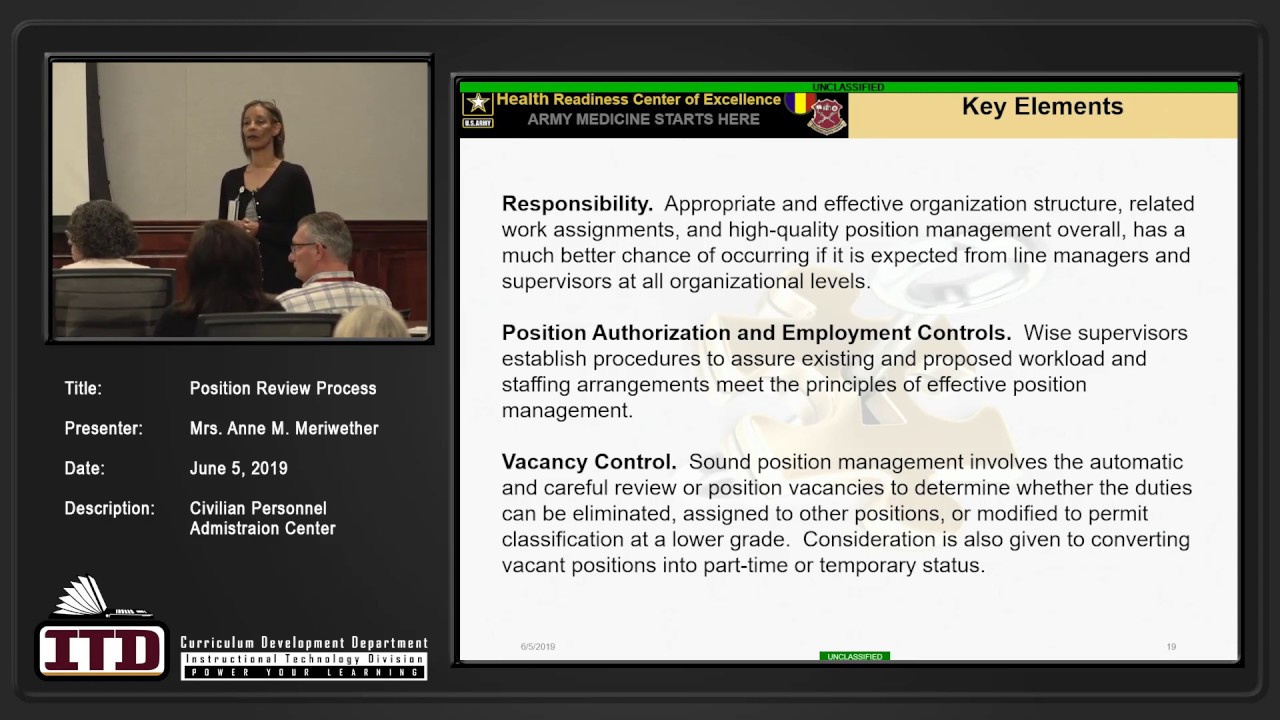Image resolution: width=1280 pixels, height=720 pixels.
Task: Click the 'Date:' label
Action: point(84,468)
